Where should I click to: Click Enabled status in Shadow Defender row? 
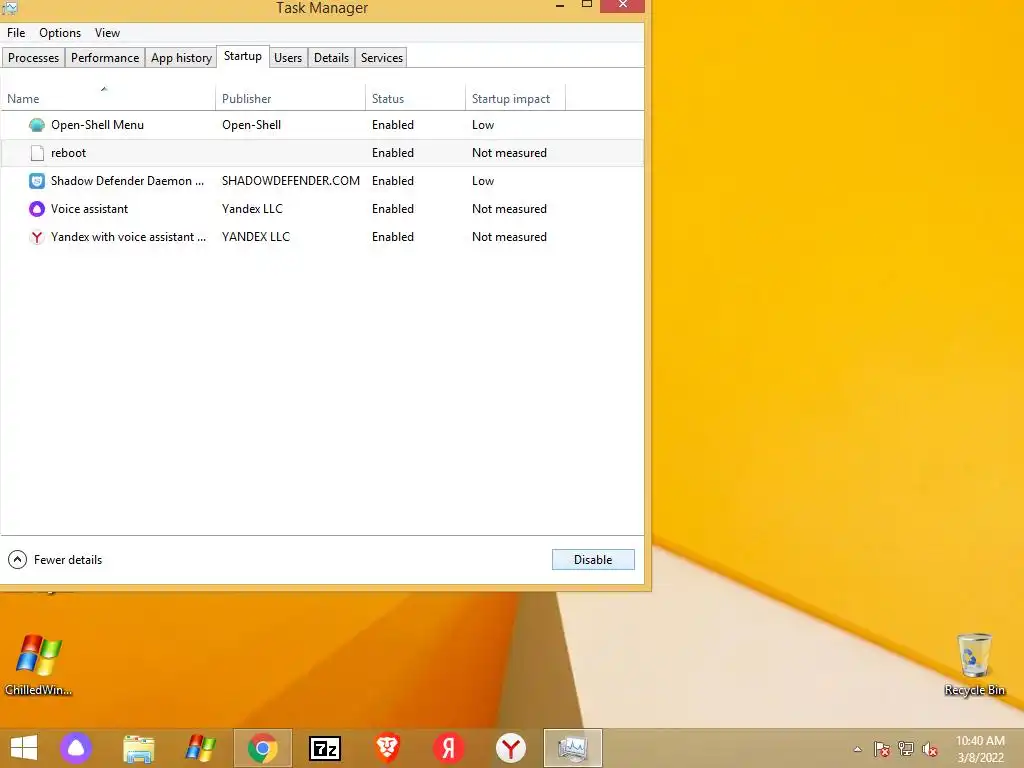(392, 181)
